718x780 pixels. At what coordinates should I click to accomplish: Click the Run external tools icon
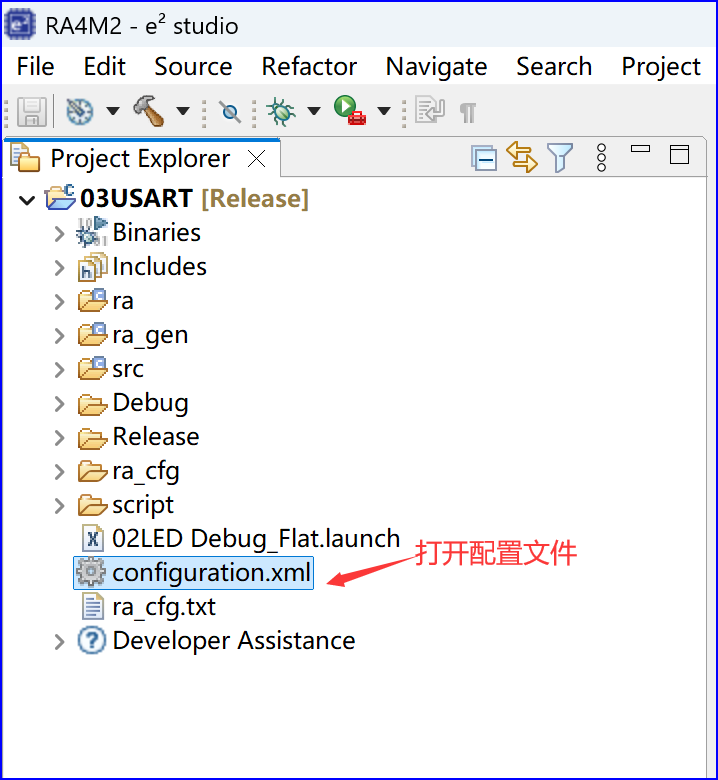tap(350, 110)
